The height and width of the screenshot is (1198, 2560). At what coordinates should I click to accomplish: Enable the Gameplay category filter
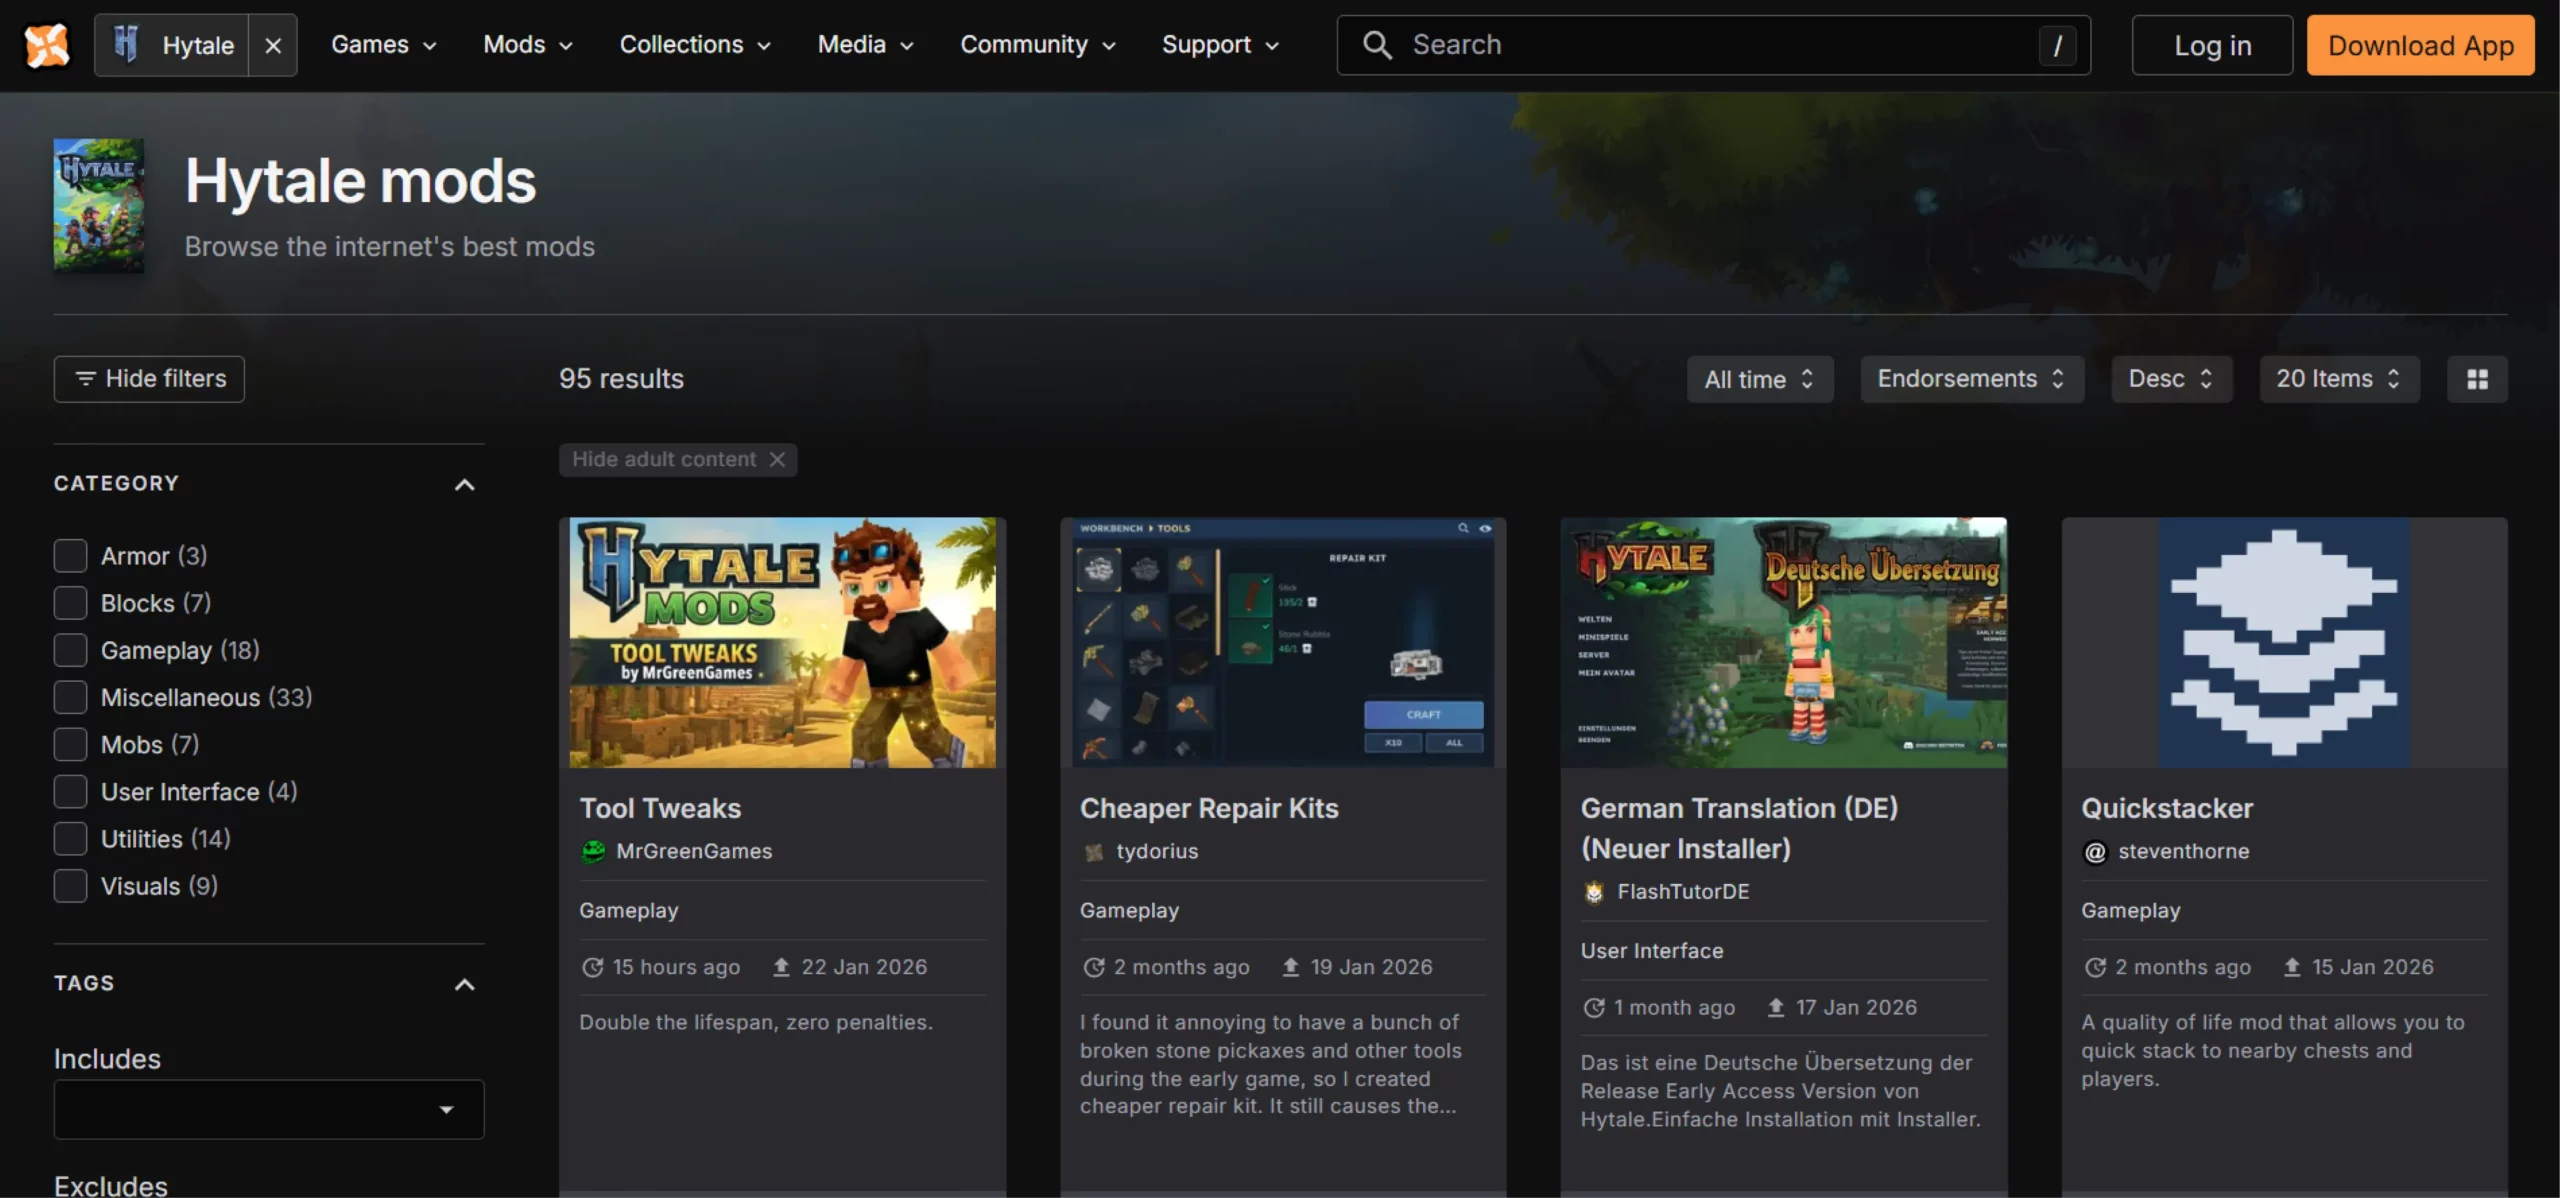pos(70,650)
